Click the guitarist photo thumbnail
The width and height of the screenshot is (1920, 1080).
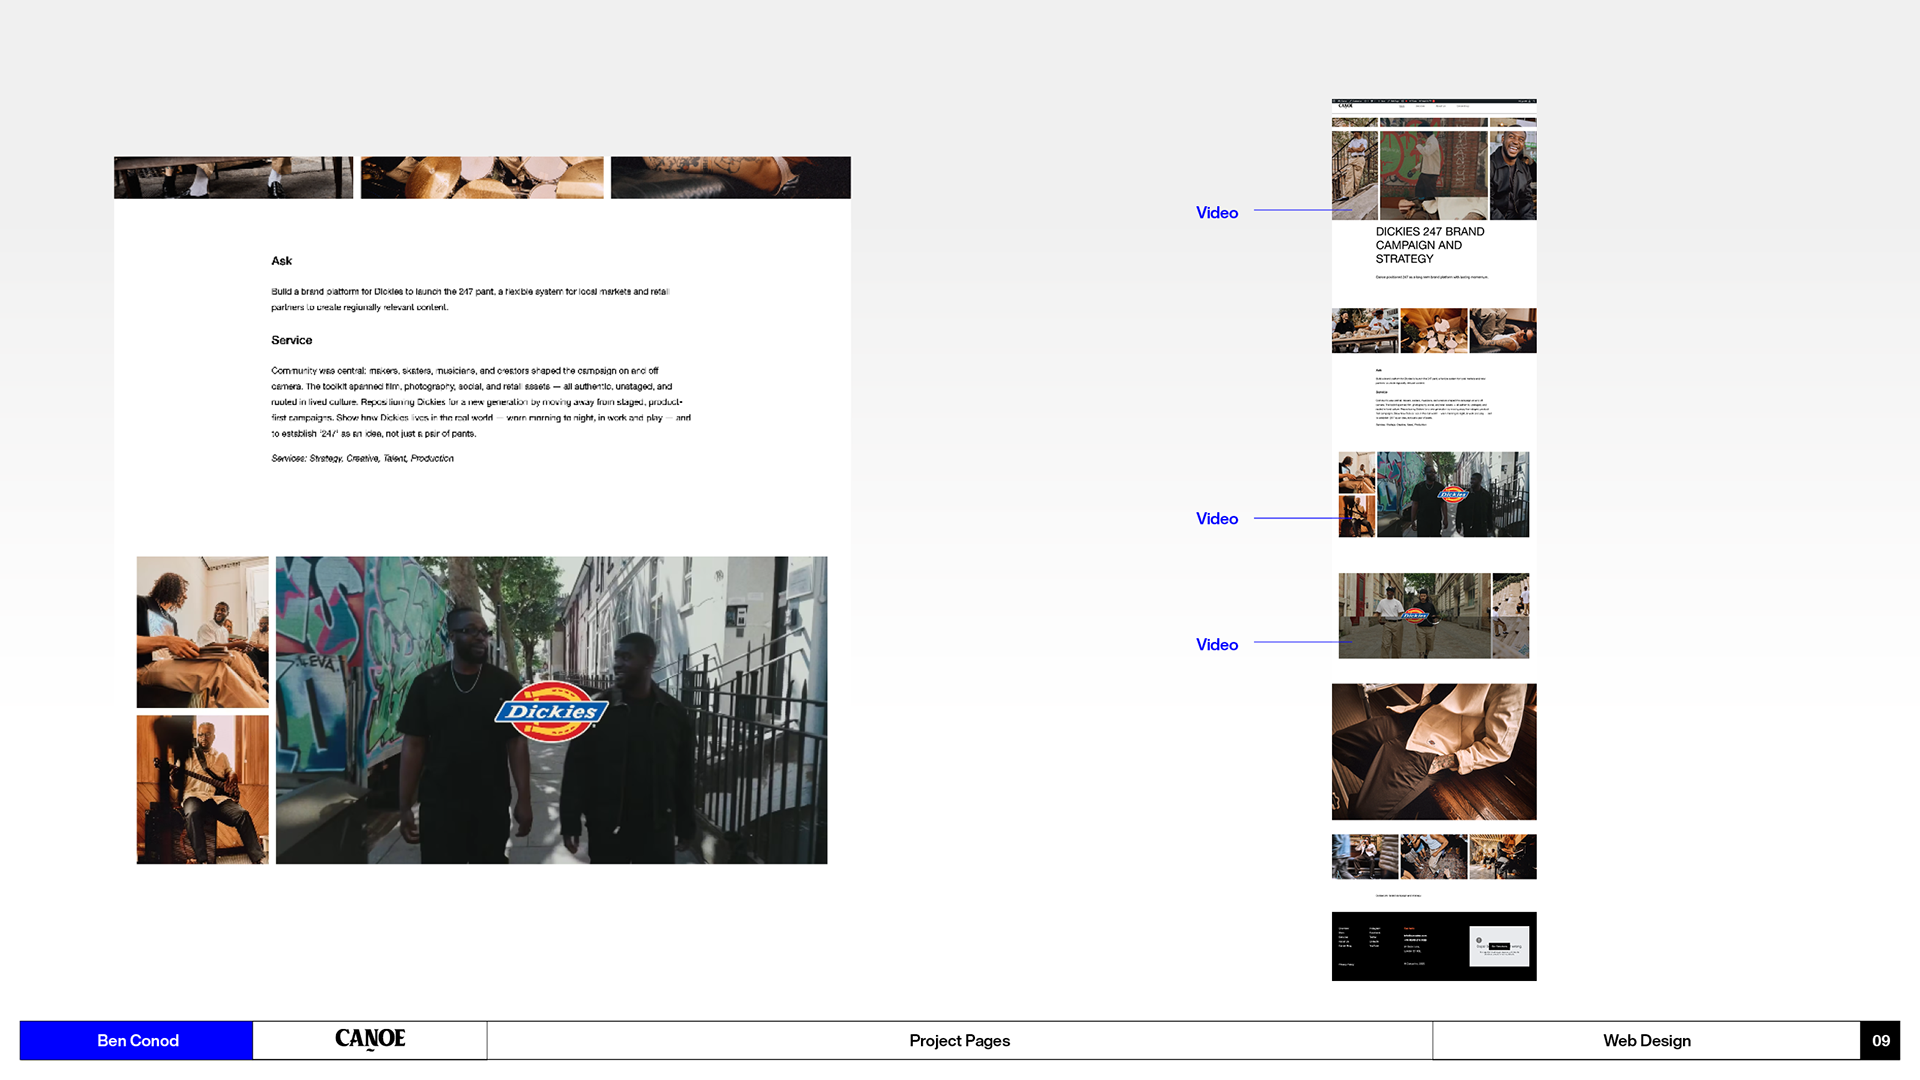pyautogui.click(x=203, y=789)
